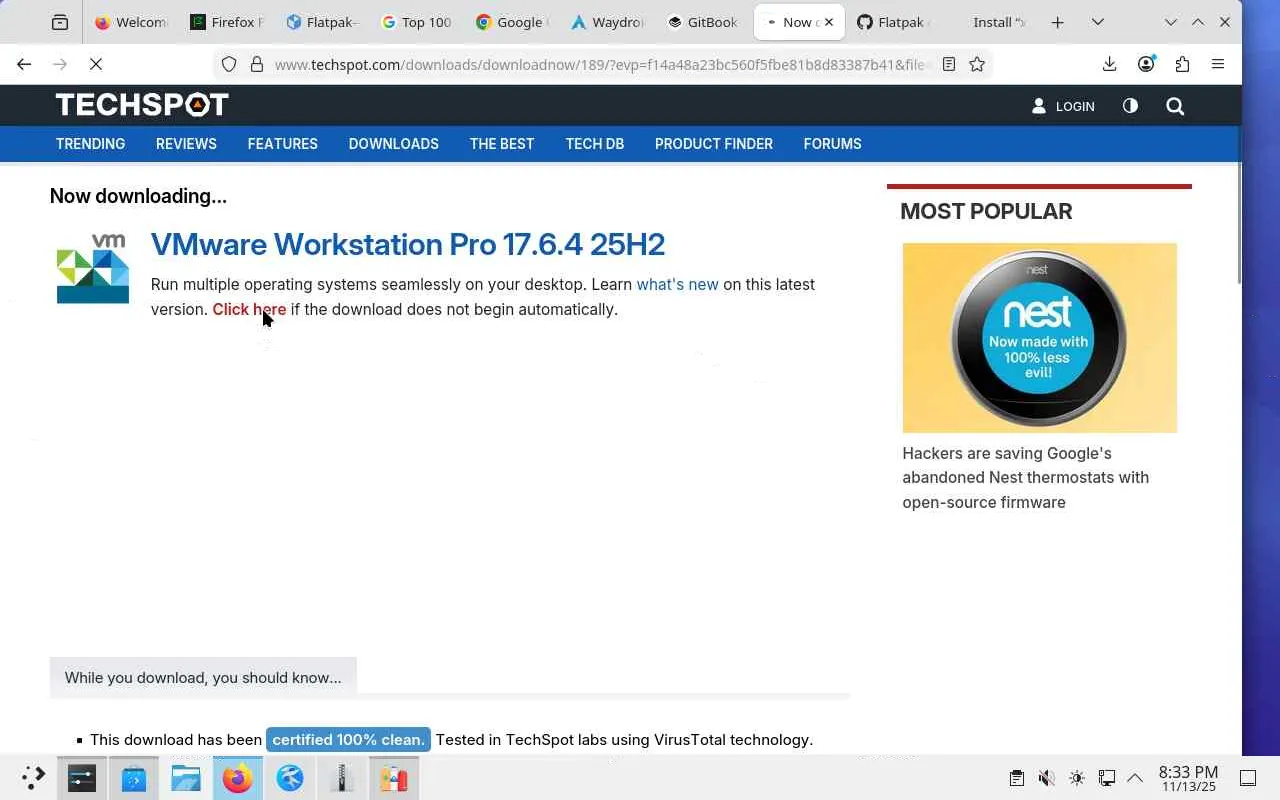Image resolution: width=1280 pixels, height=800 pixels.
Task: Open the network connections tray icon
Action: pos(1106,778)
